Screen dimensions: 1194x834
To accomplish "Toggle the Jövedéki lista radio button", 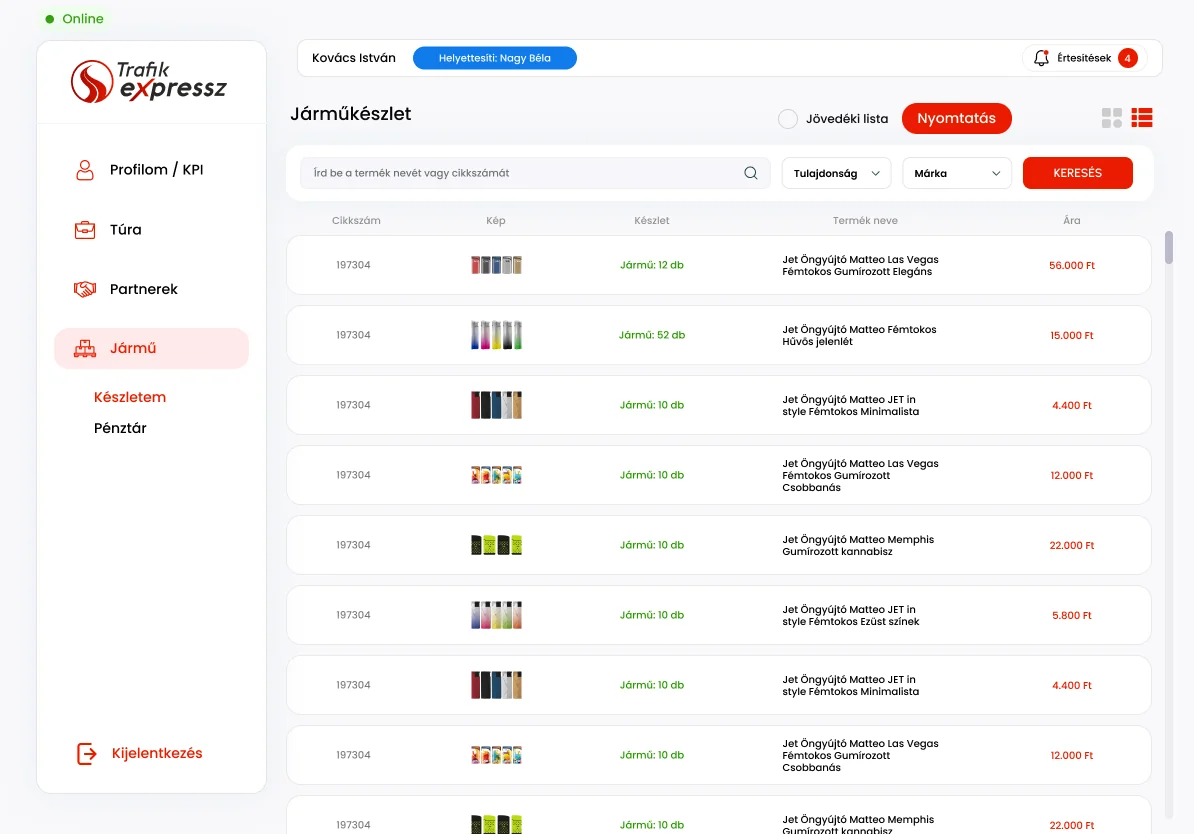I will tap(788, 119).
